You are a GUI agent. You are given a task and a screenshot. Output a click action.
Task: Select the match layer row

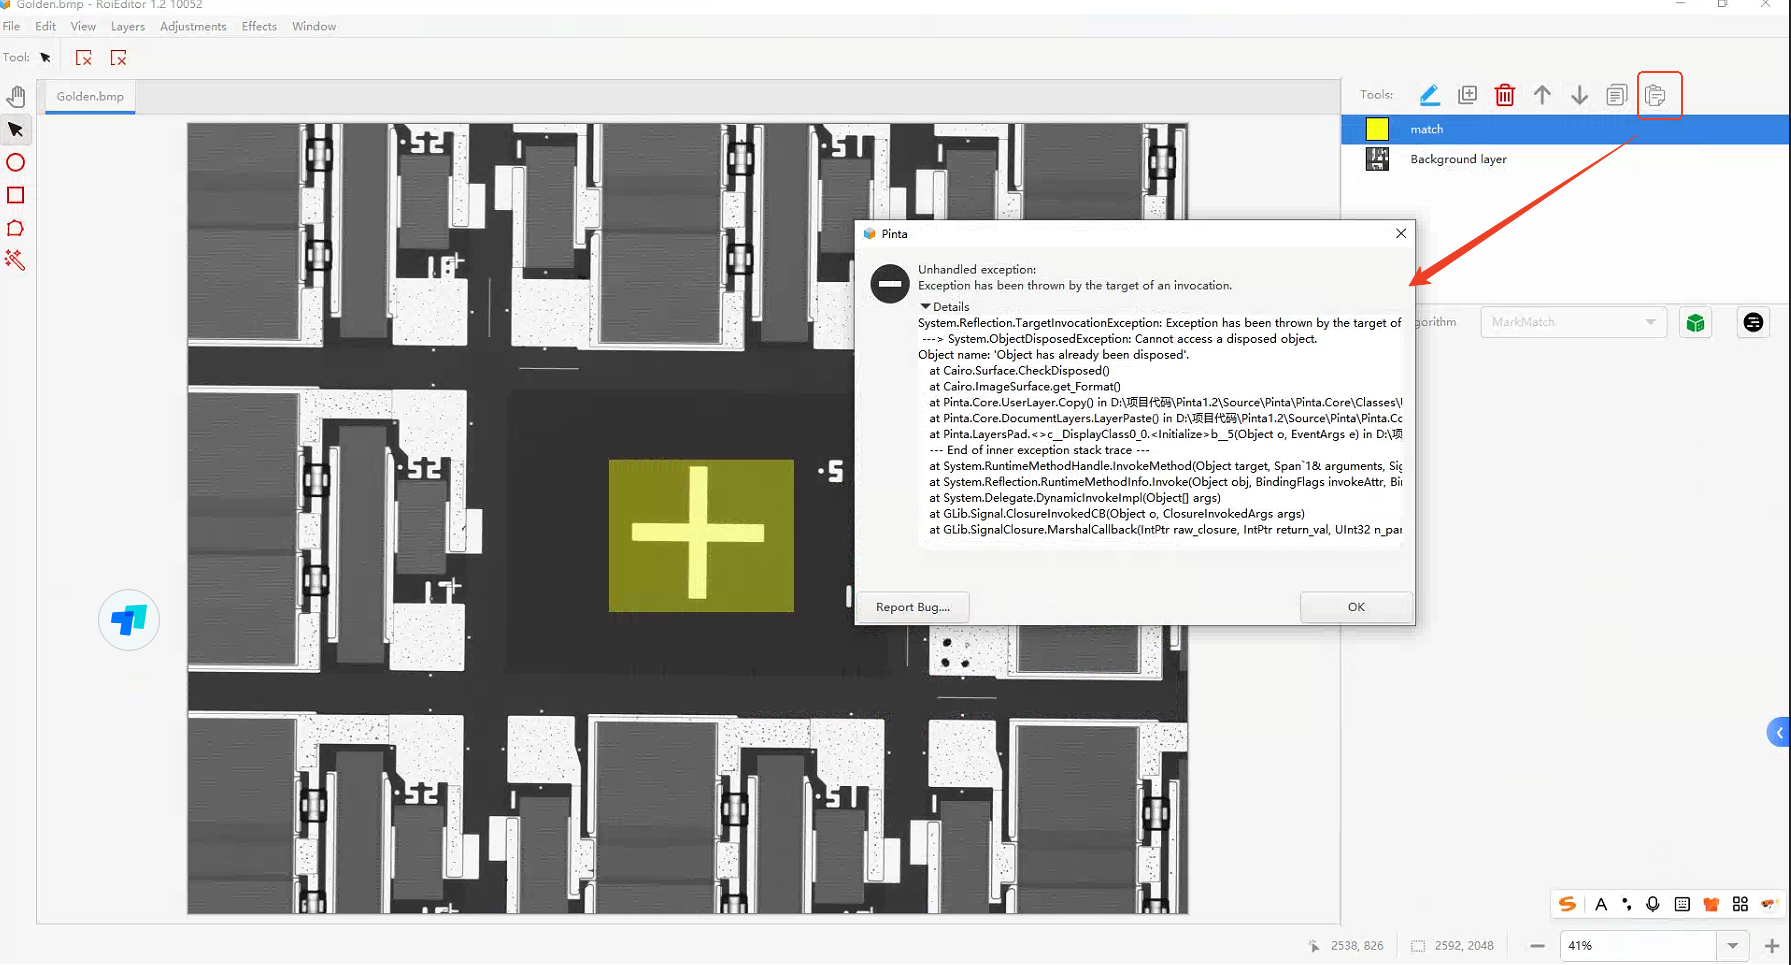(x=1565, y=129)
